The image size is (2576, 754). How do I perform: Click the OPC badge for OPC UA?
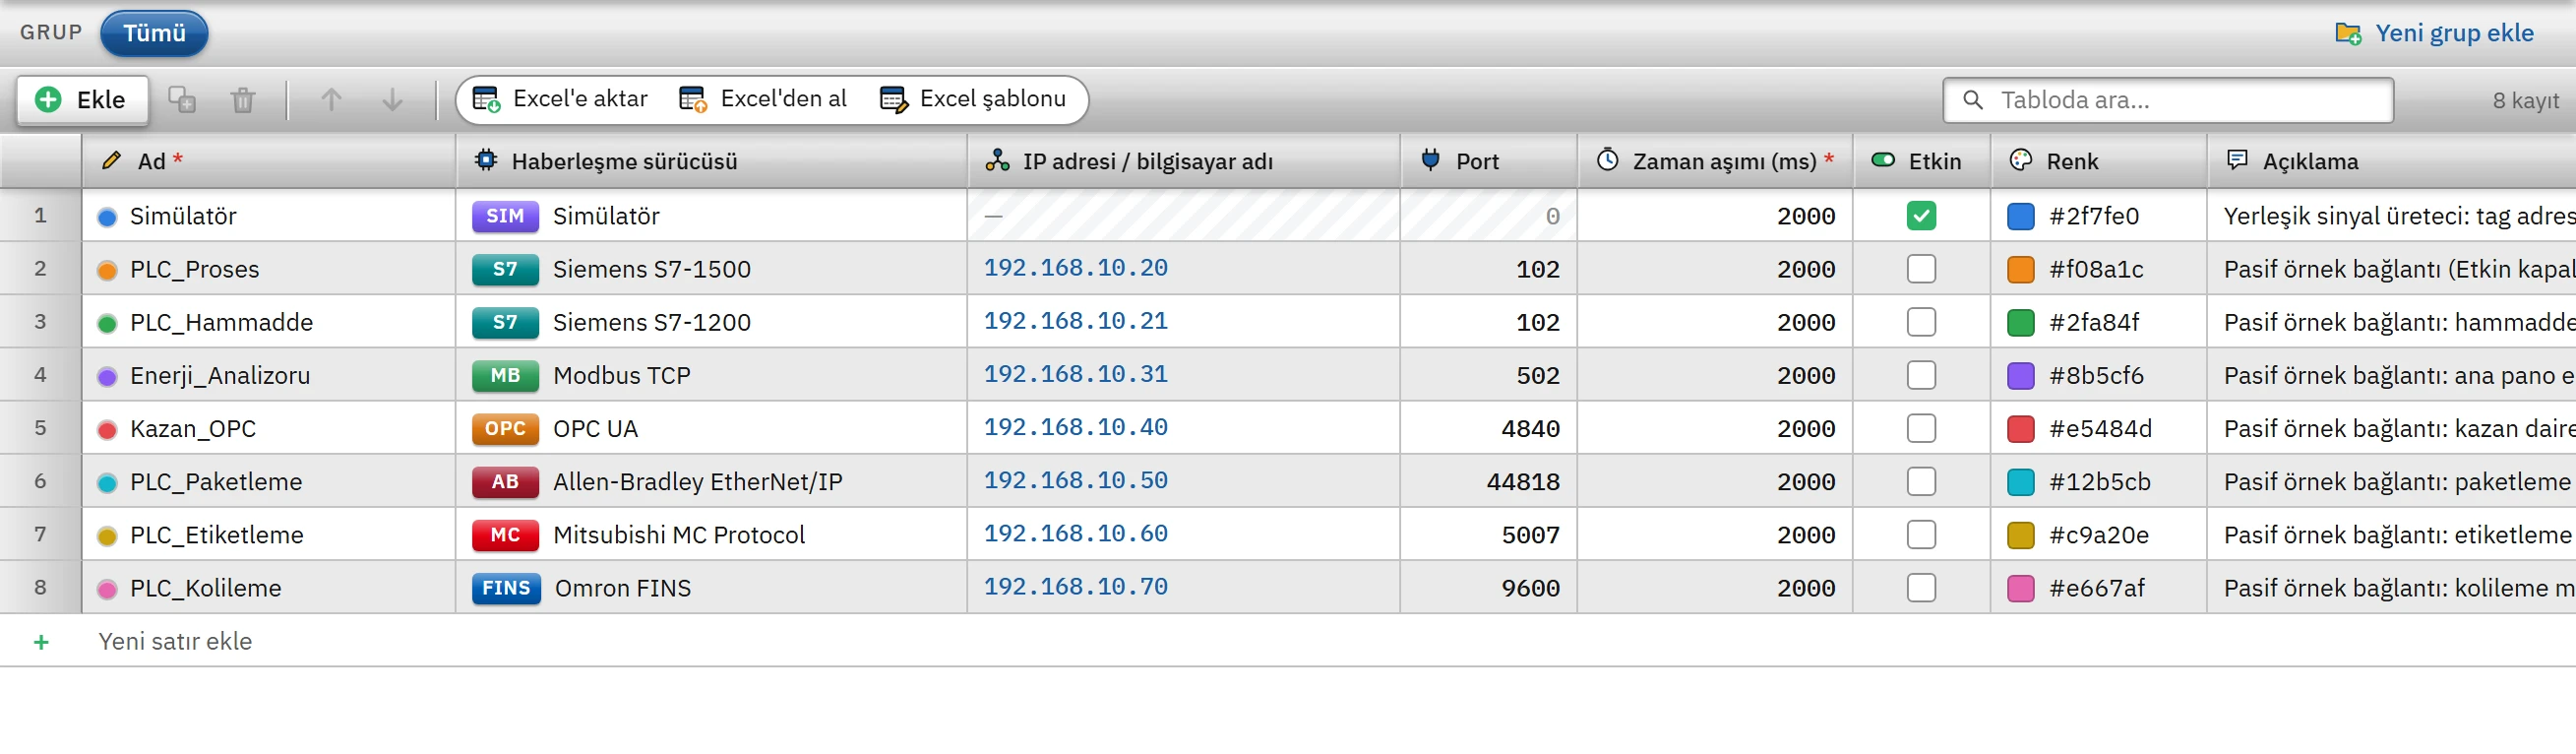[x=505, y=428]
